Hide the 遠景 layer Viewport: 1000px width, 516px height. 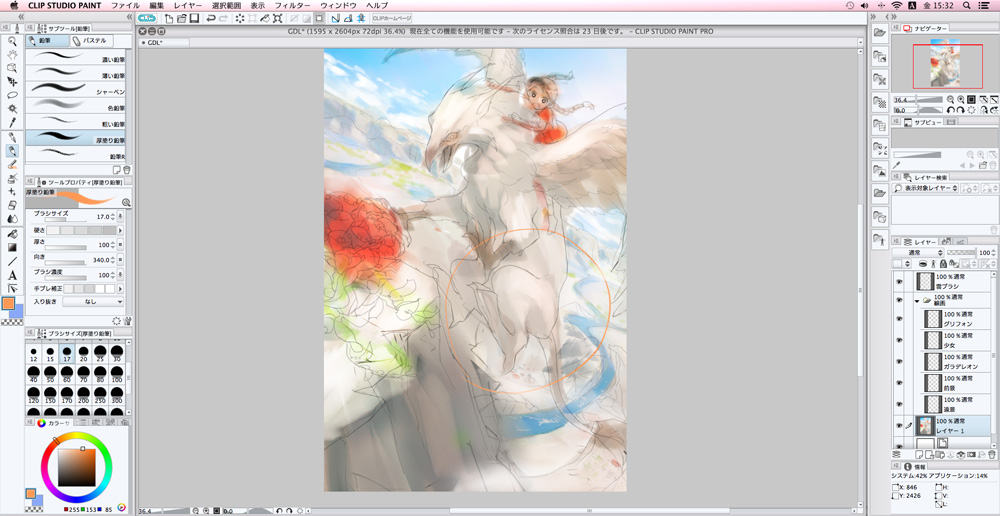pyautogui.click(x=899, y=404)
